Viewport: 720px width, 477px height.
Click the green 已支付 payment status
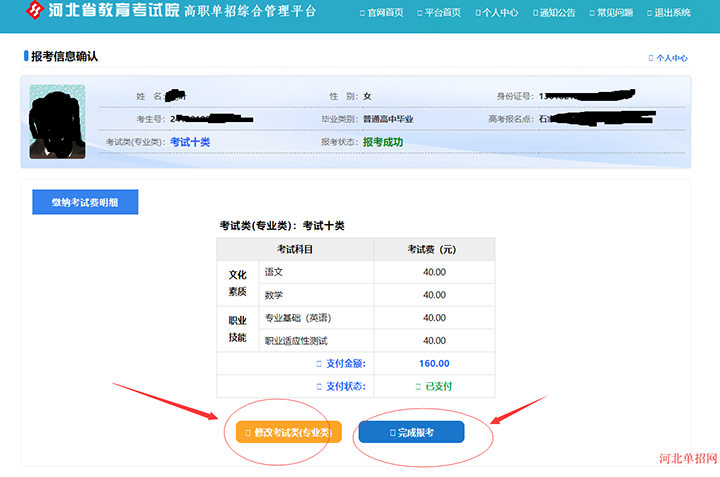pos(434,386)
